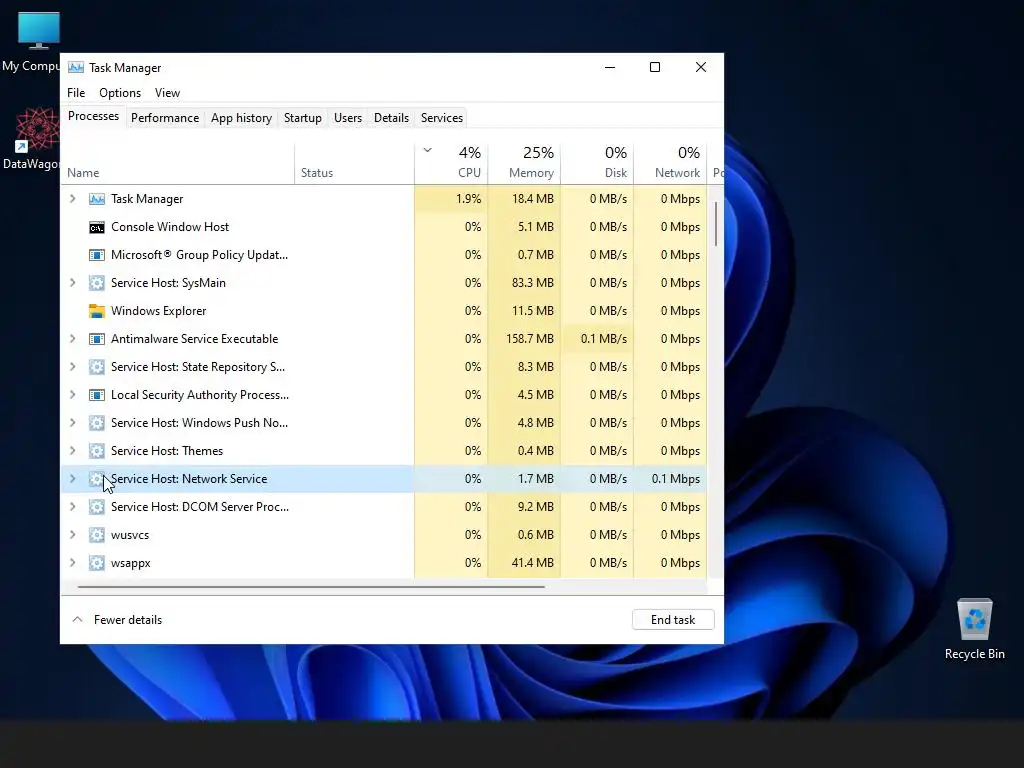Sort processes by the Name column header
This screenshot has width=1024, height=768.
178,163
